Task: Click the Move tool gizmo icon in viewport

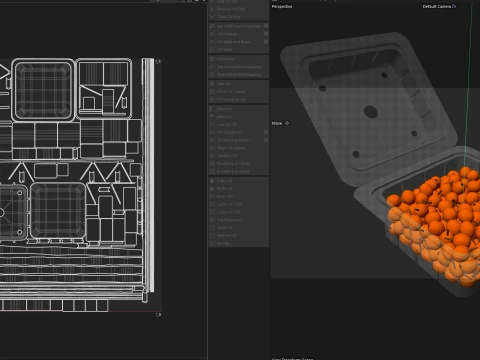Action: 287,123
